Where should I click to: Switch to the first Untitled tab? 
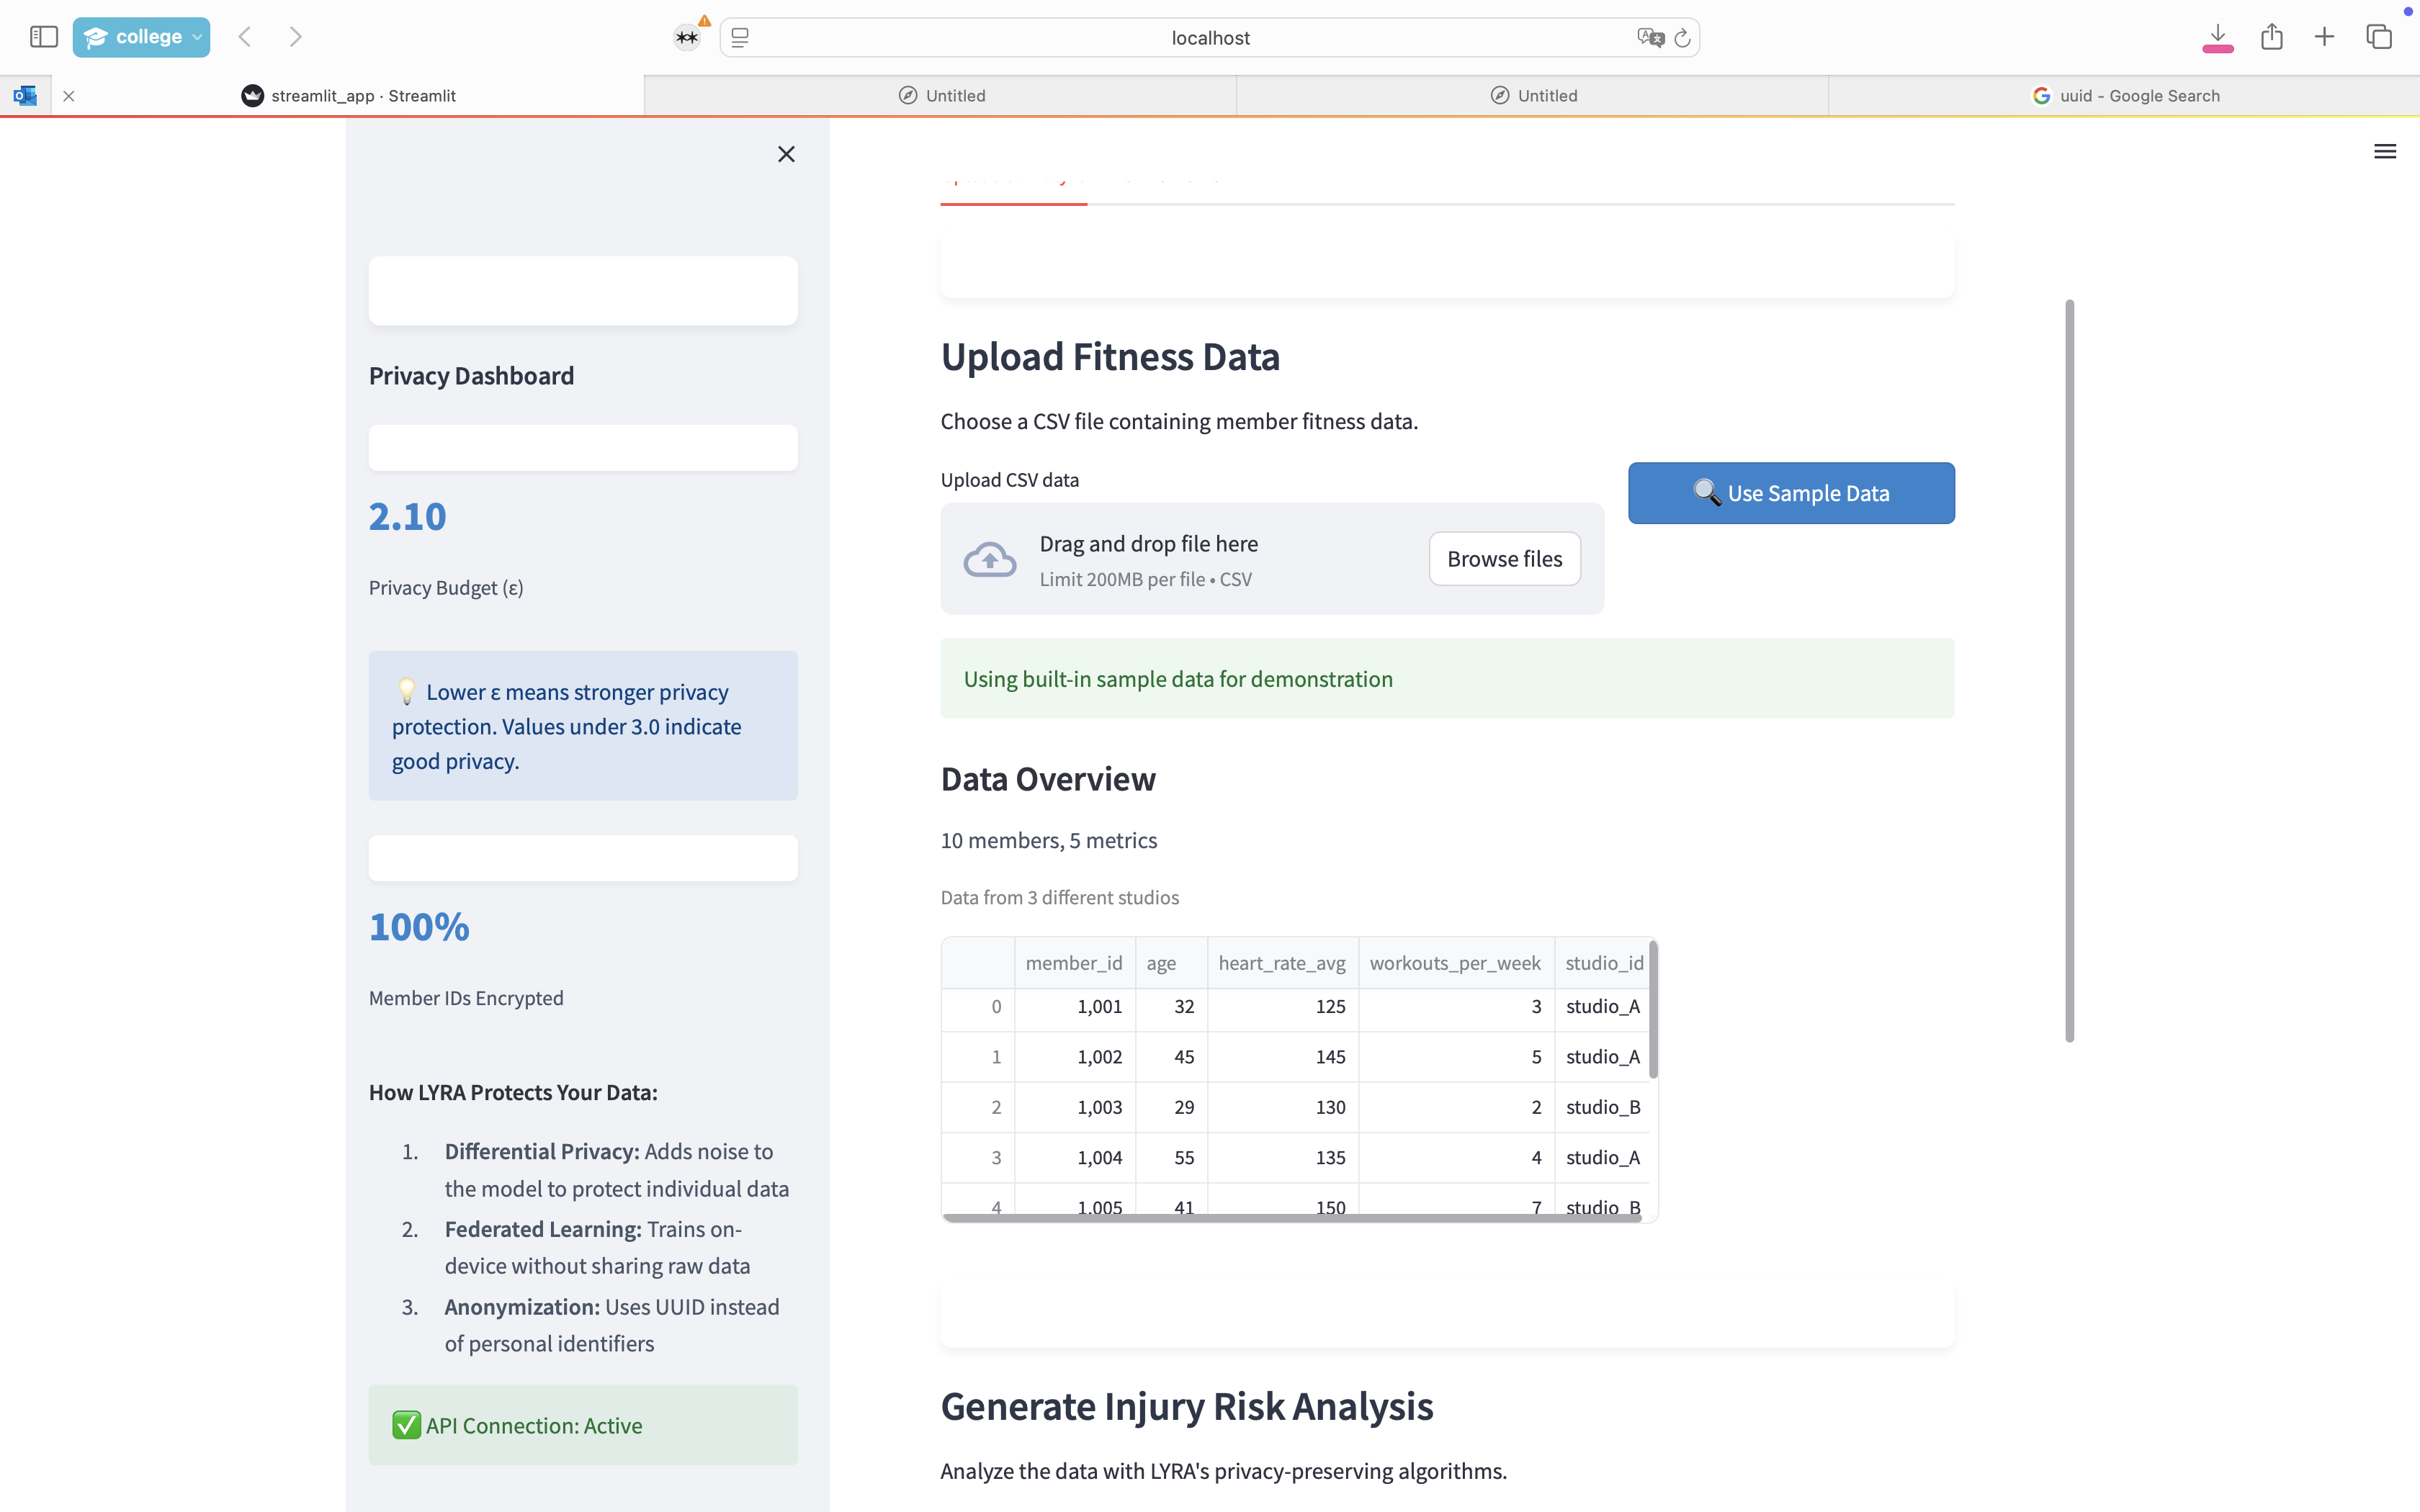click(x=941, y=96)
